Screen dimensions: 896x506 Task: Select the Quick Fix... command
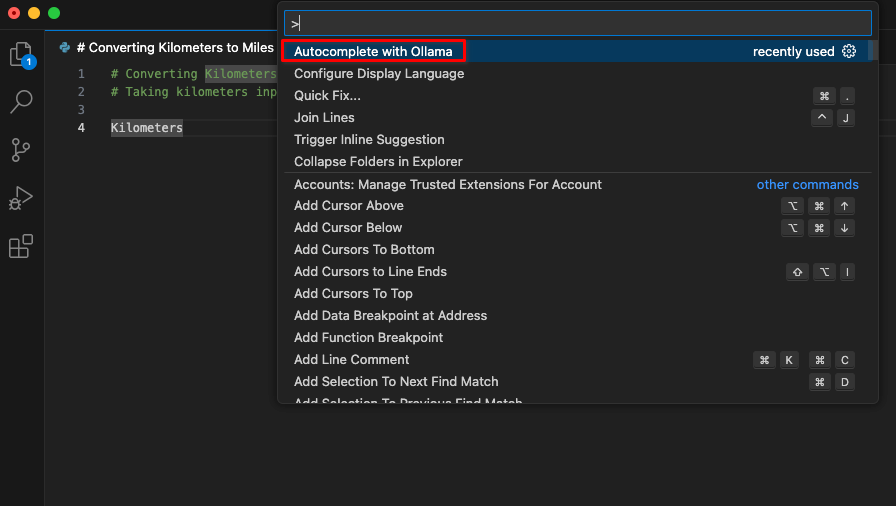pyautogui.click(x=578, y=95)
